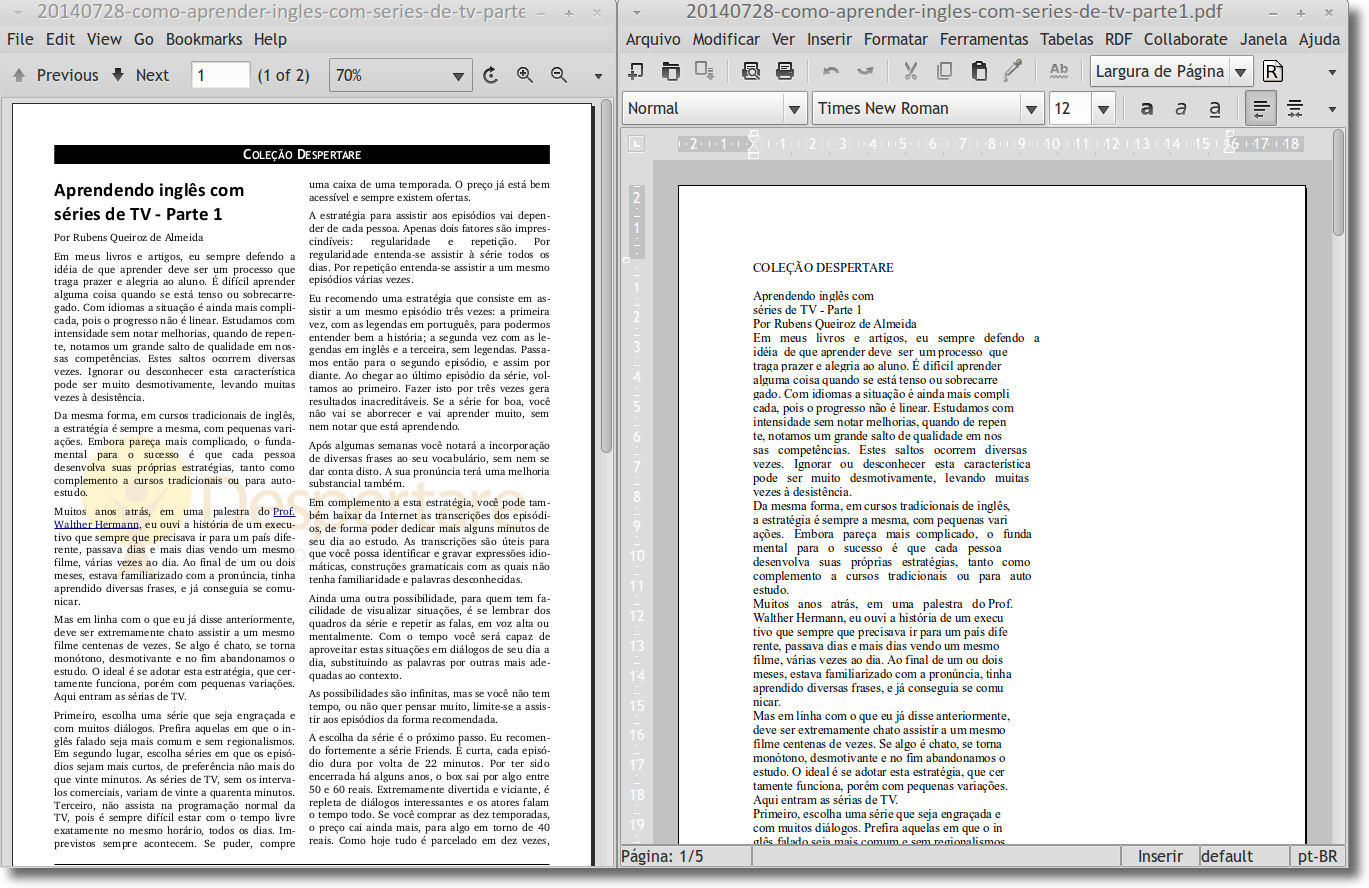Image resolution: width=1369 pixels, height=888 pixels.
Task: Click the Open file icon in AbiWord
Action: point(670,71)
